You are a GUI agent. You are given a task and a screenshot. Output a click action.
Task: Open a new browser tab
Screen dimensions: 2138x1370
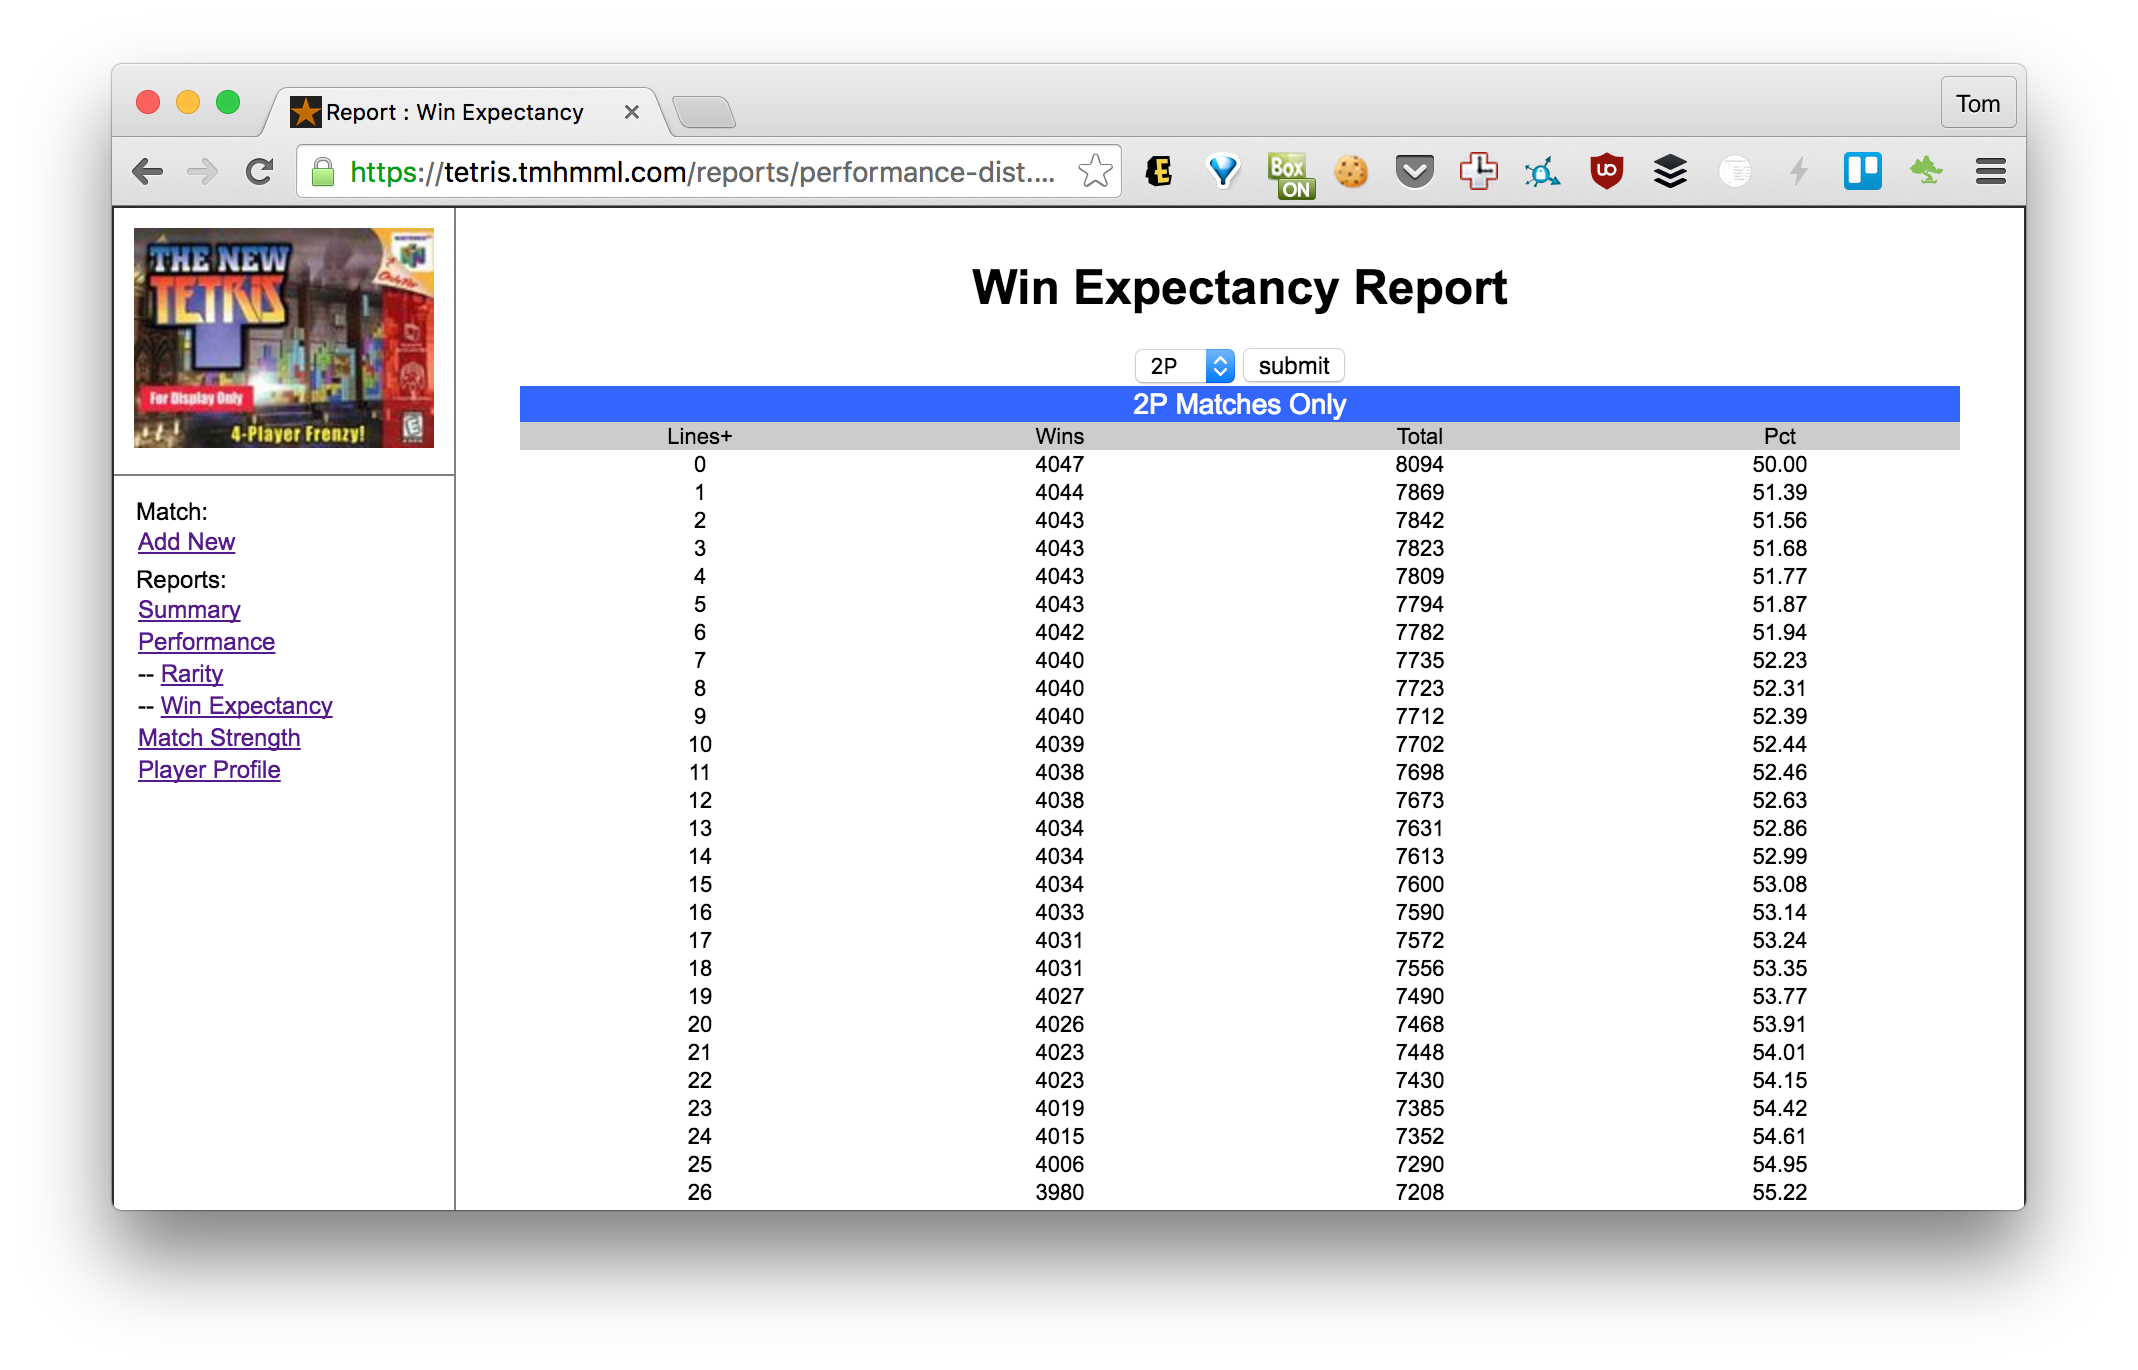(704, 112)
